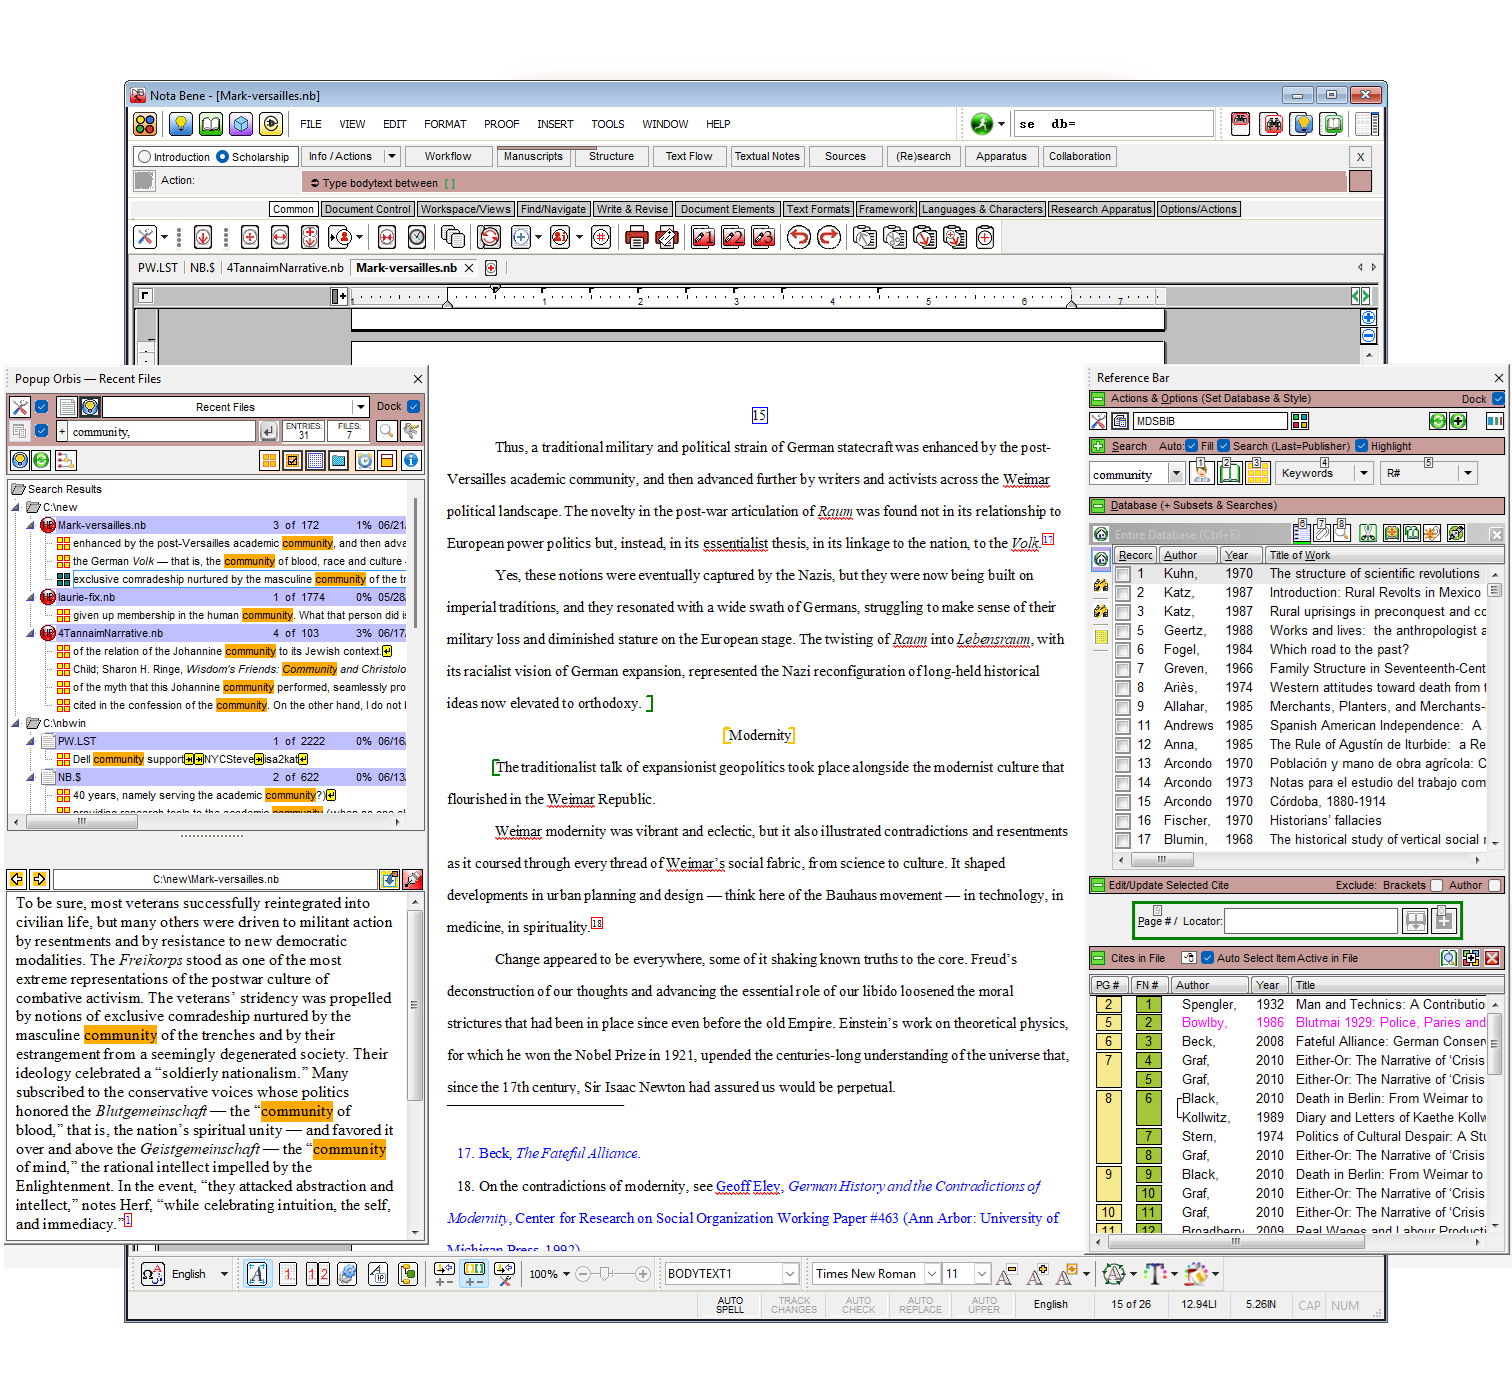
Task: Expand the Search section in Reference Bar
Action: coord(1097,446)
